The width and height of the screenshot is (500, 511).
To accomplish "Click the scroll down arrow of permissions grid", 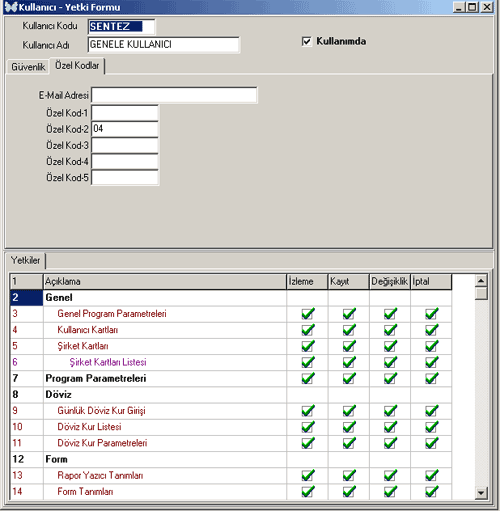I will click(x=481, y=492).
